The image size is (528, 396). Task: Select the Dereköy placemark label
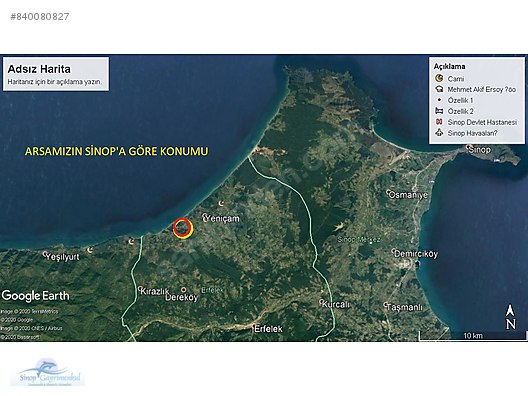[182, 297]
